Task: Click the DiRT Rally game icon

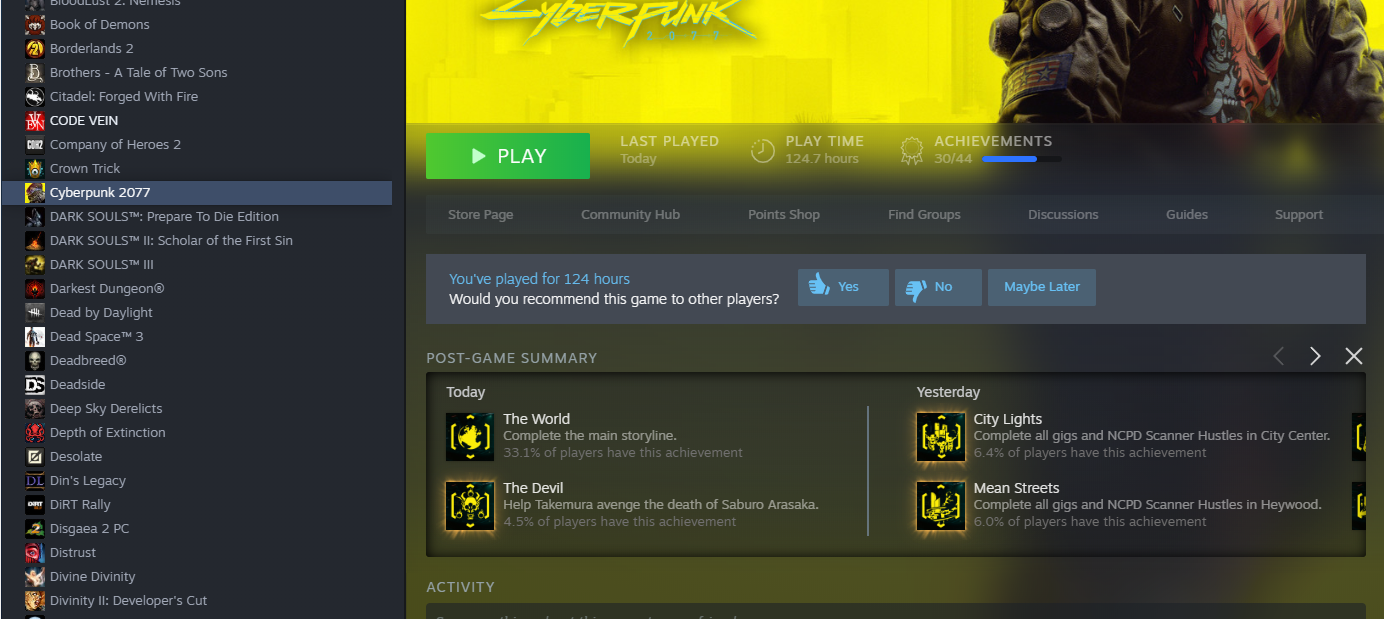Action: [x=35, y=504]
